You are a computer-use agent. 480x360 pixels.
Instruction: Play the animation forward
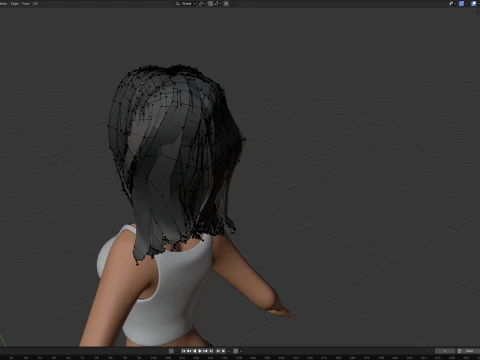[200, 351]
